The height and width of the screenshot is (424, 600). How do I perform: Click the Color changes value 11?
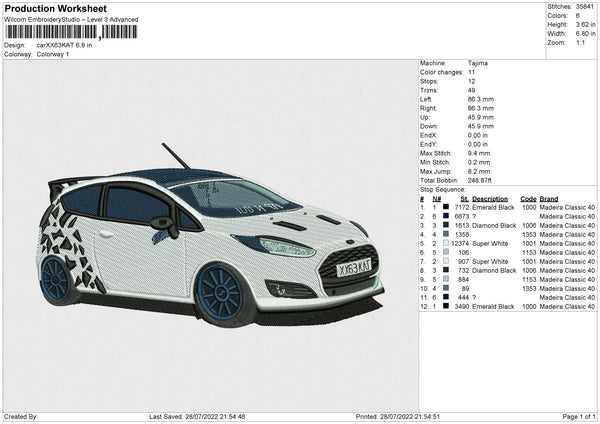point(471,72)
